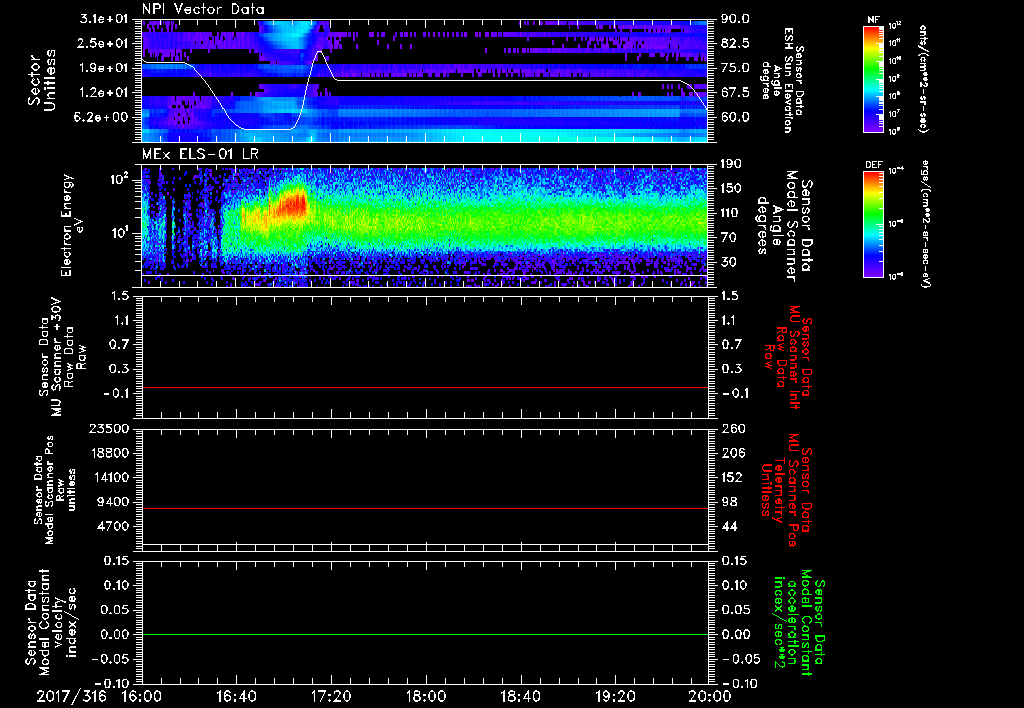
Task: Click the "18:40" time axis label
Action: click(x=520, y=696)
